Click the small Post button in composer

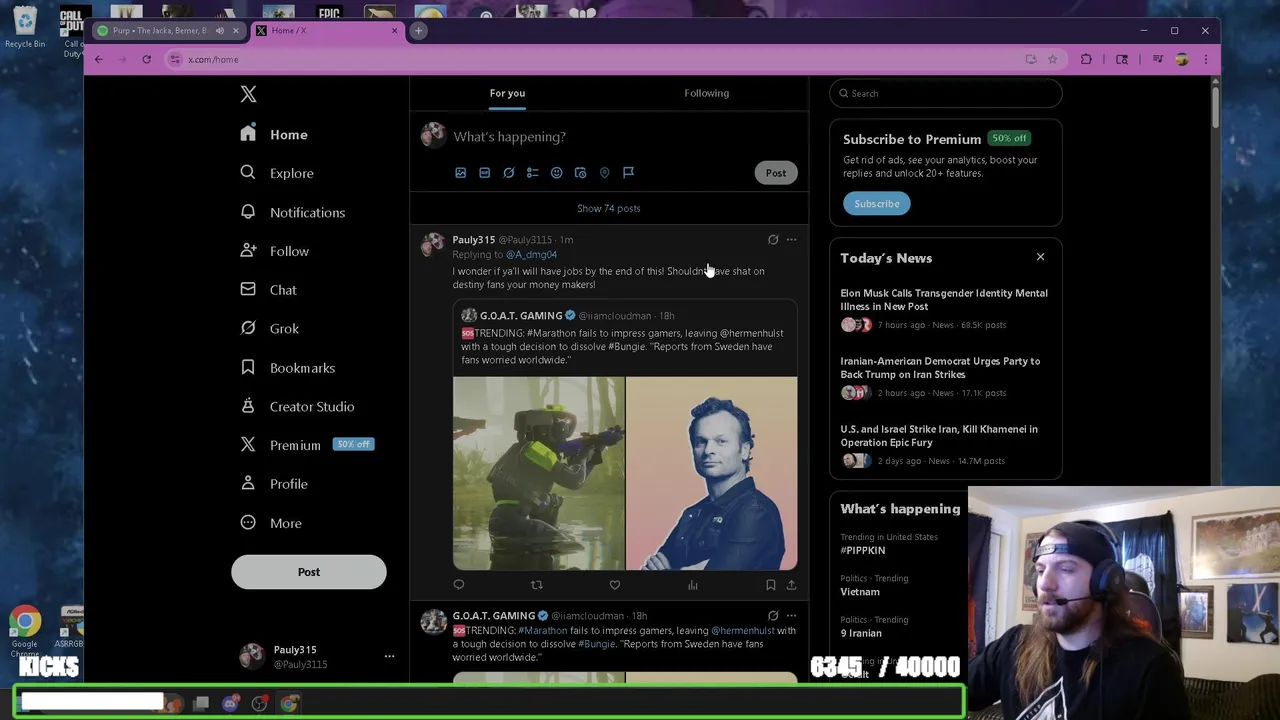[x=776, y=173]
